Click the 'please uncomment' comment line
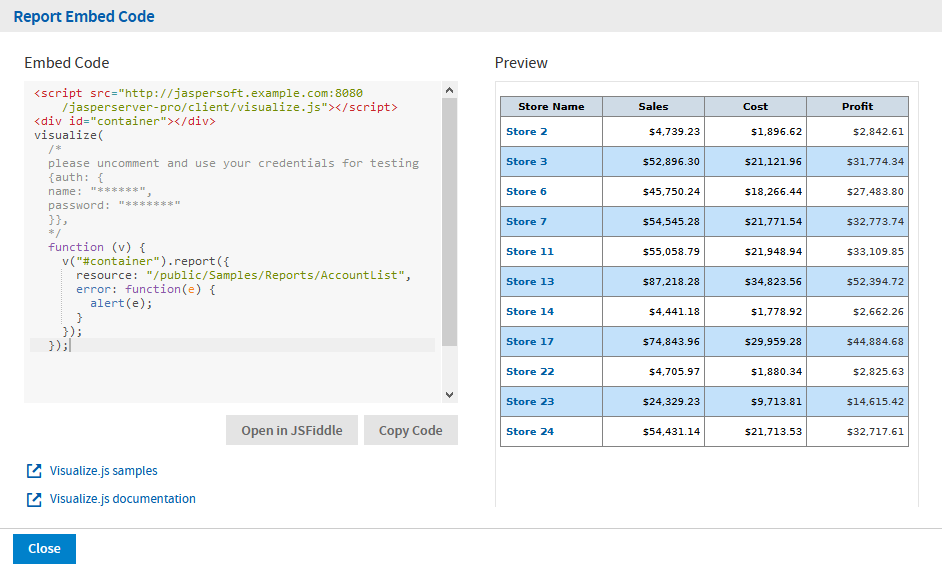This screenshot has height=570, width=942. pos(233,163)
